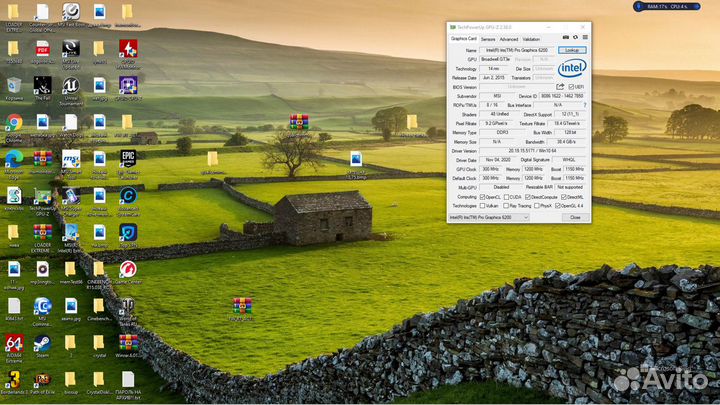Click the Bus Interface question mark

pyautogui.click(x=585, y=105)
